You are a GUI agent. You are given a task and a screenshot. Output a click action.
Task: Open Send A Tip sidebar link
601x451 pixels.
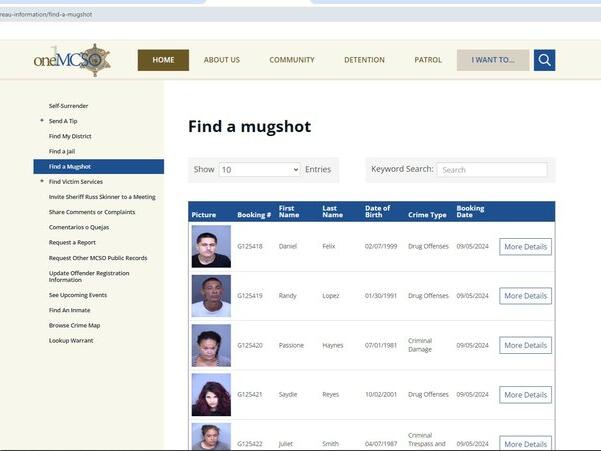tap(63, 121)
